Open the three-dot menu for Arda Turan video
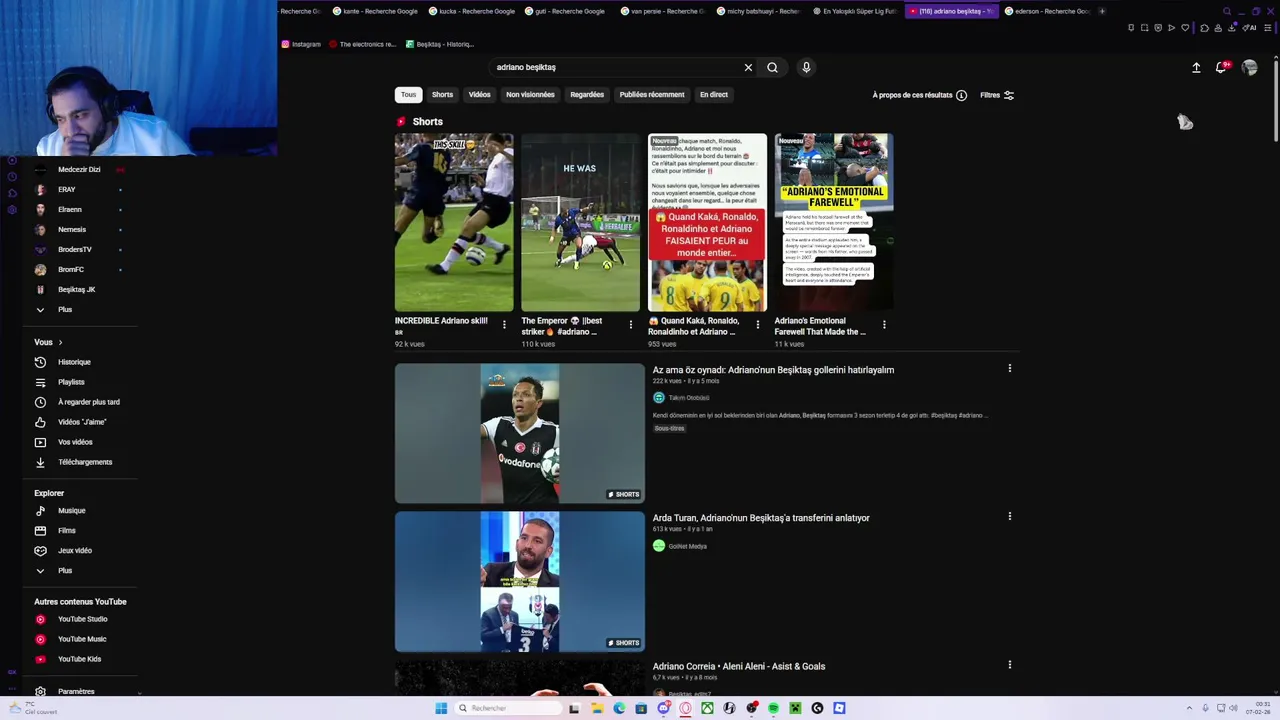This screenshot has width=1280, height=720. [1010, 517]
